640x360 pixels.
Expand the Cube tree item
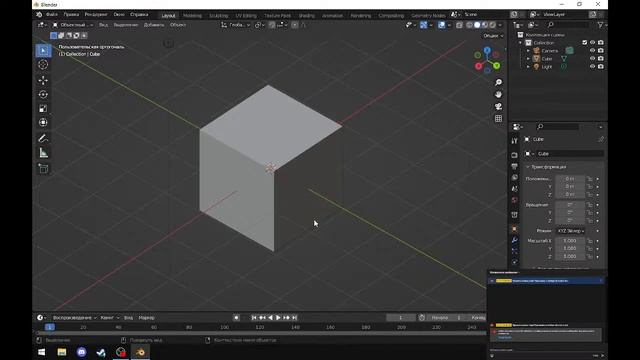tap(528, 59)
